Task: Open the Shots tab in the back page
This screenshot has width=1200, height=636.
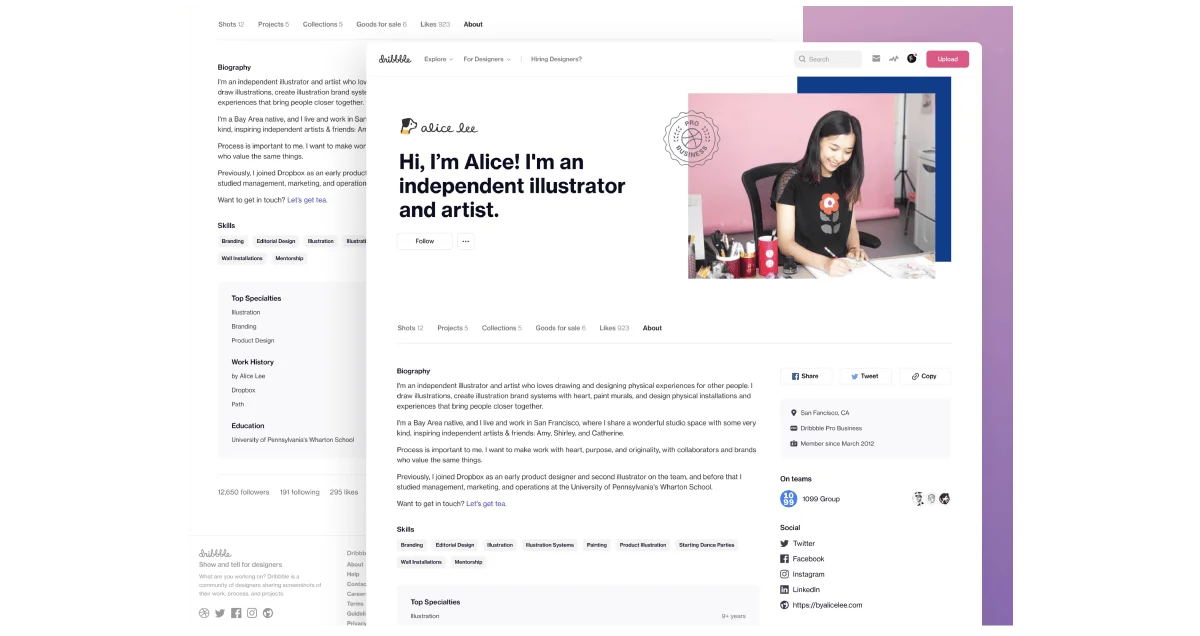Action: pos(231,24)
